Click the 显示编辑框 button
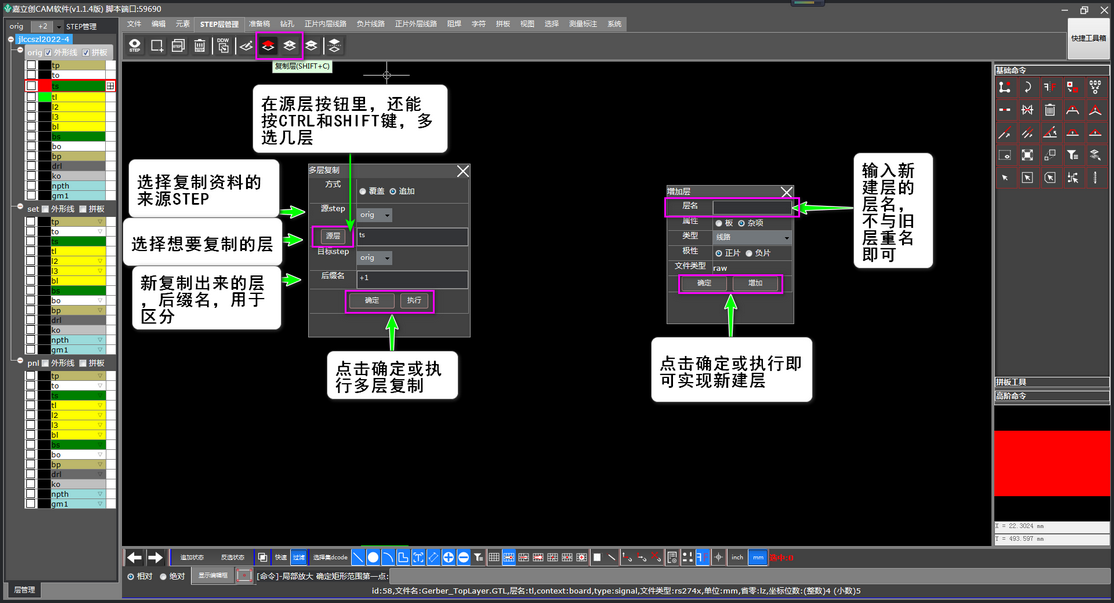This screenshot has height=603, width=1114. pos(213,575)
